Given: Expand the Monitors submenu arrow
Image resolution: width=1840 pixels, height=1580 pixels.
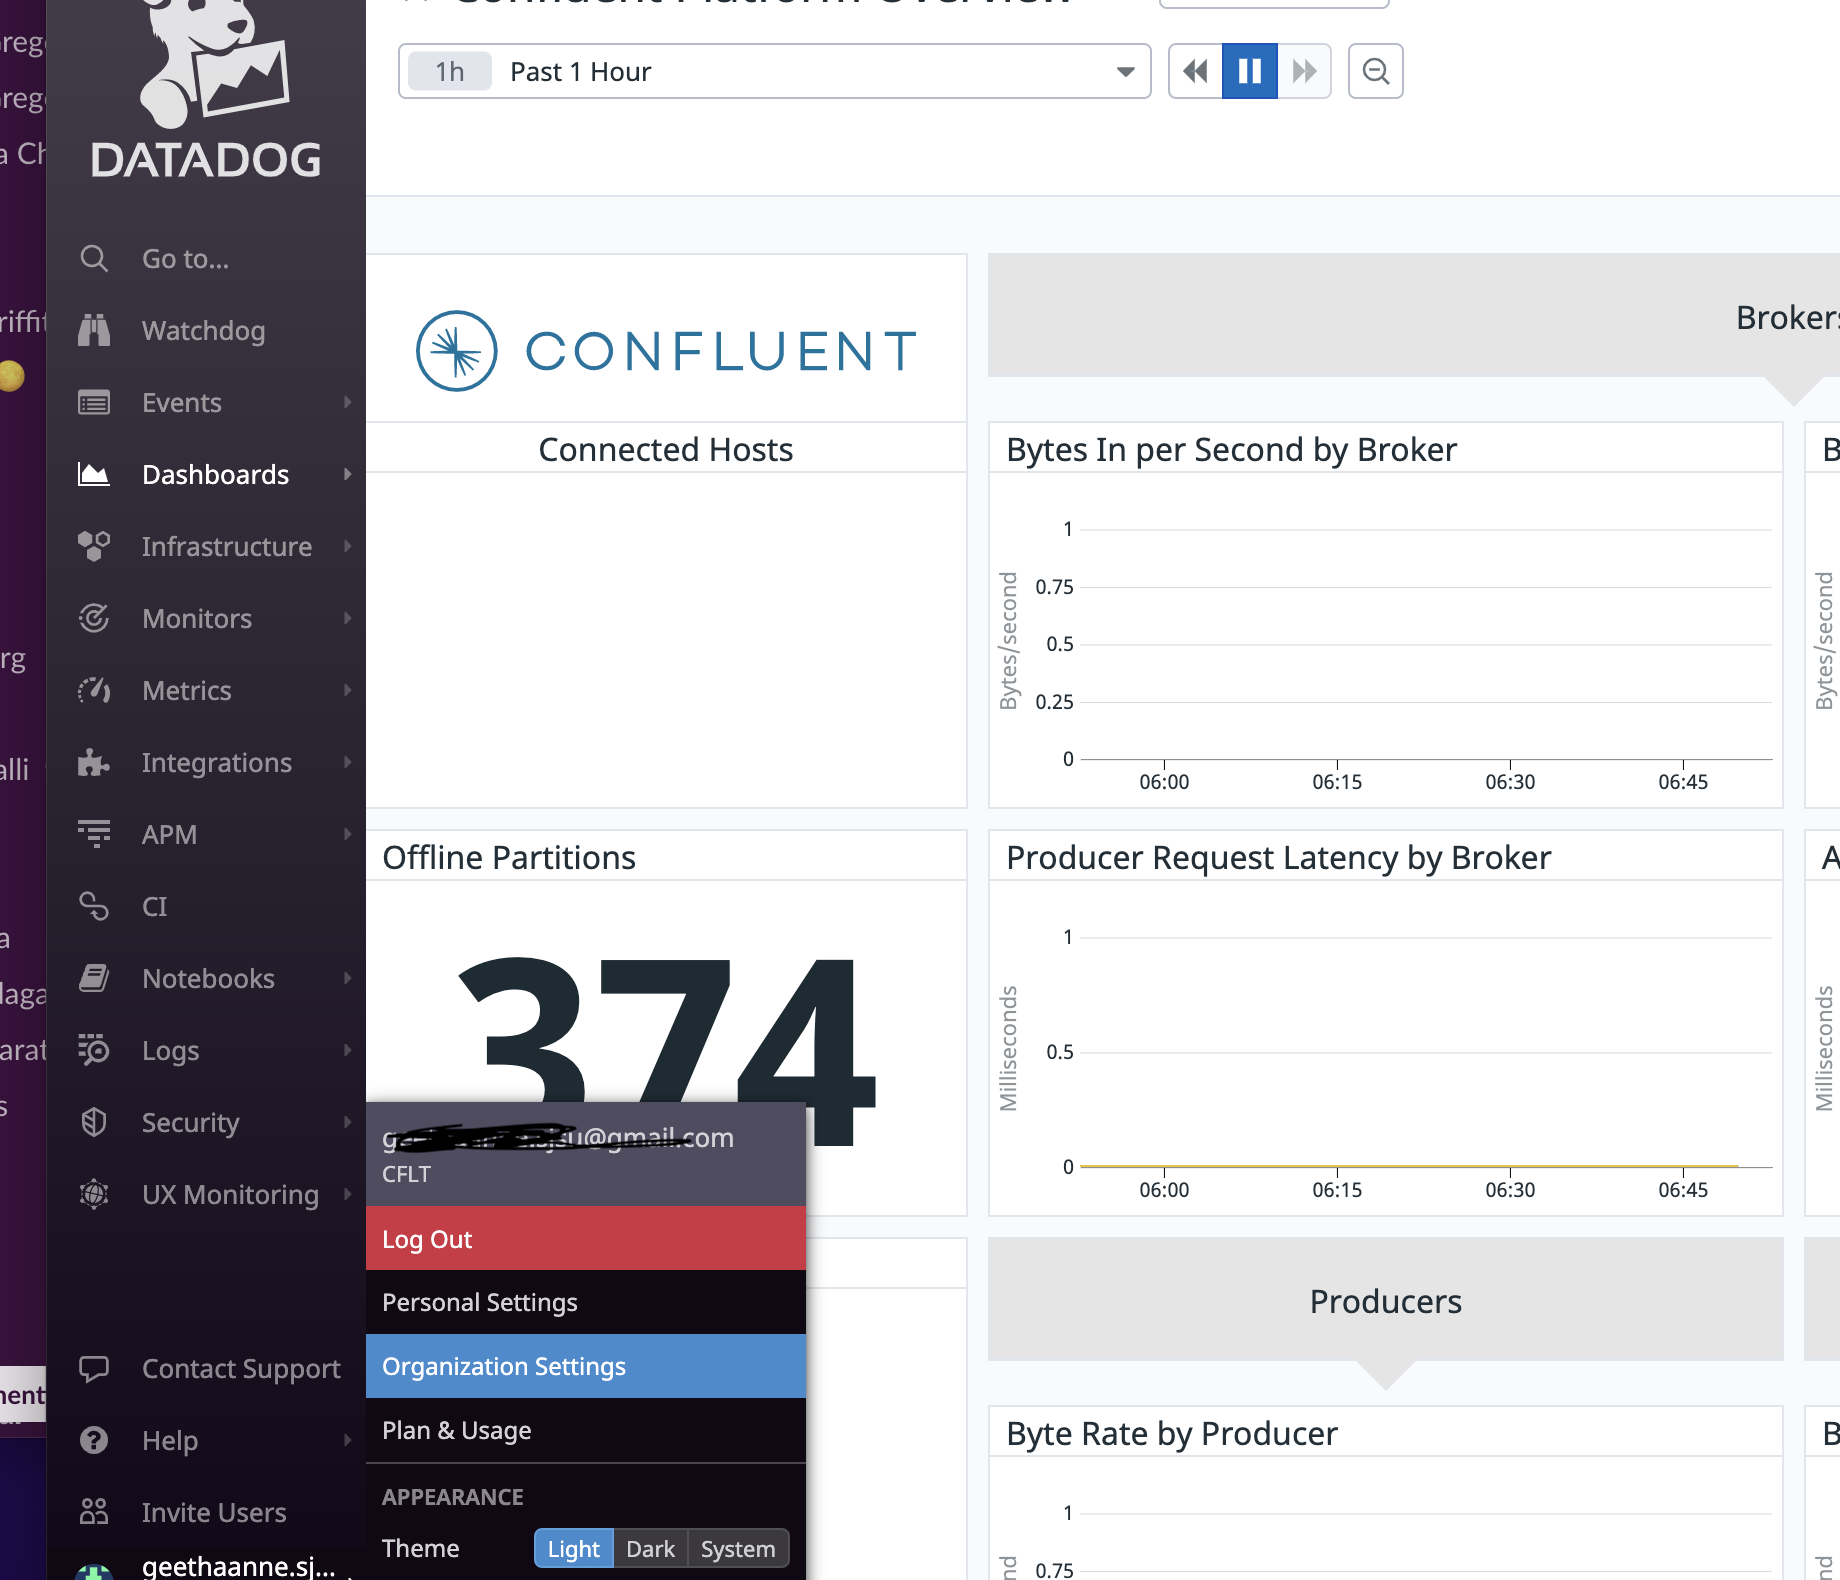Looking at the screenshot, I should pos(347,618).
